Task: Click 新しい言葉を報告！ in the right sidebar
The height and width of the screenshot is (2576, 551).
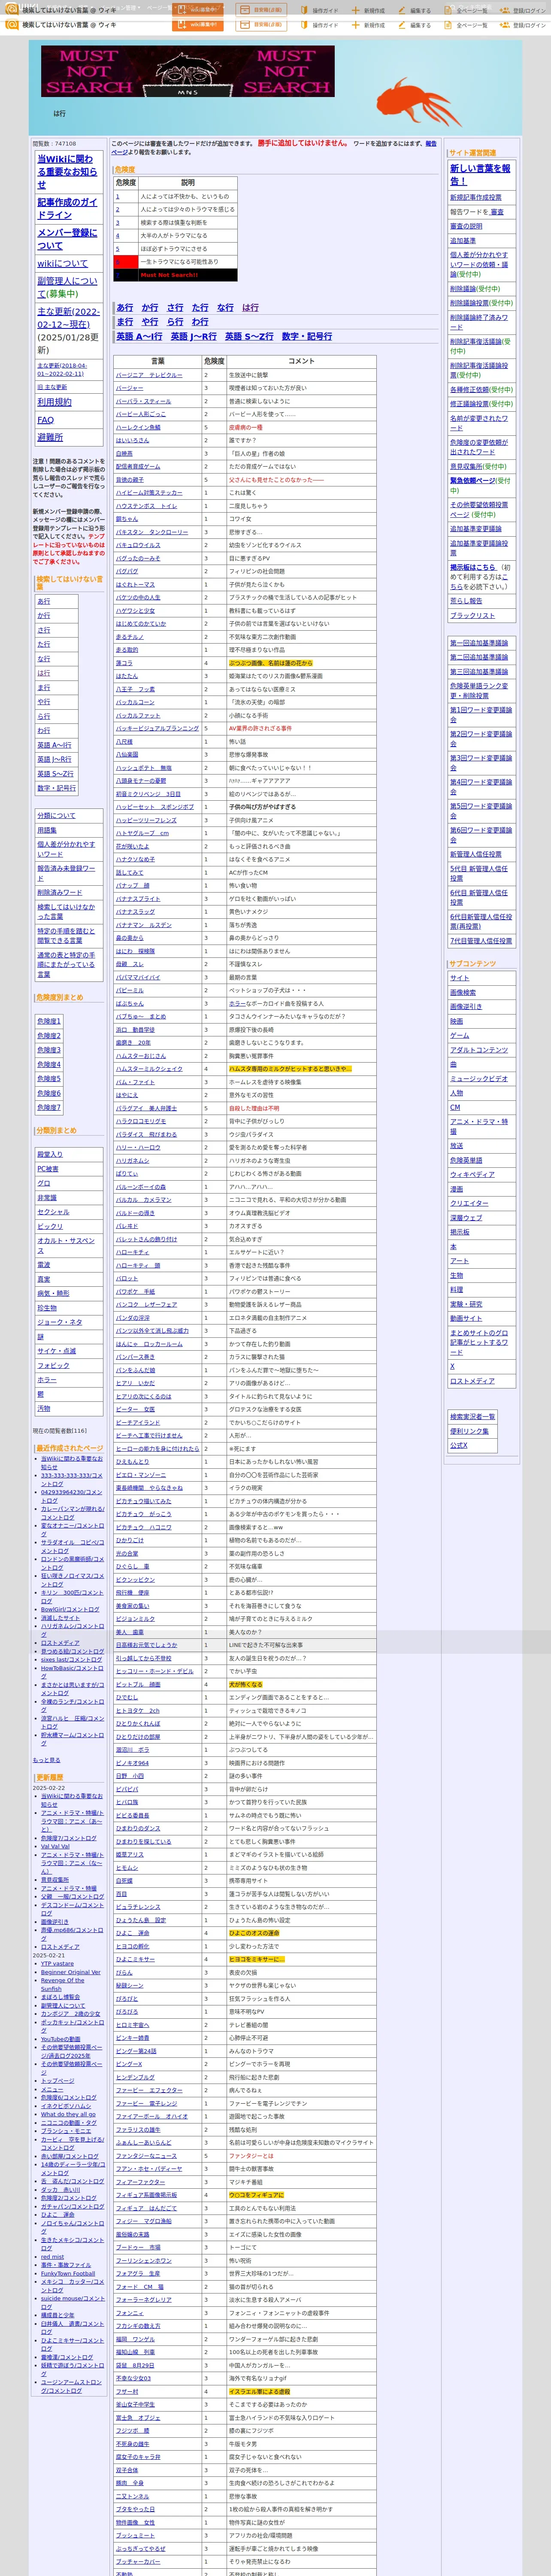Action: click(x=480, y=175)
